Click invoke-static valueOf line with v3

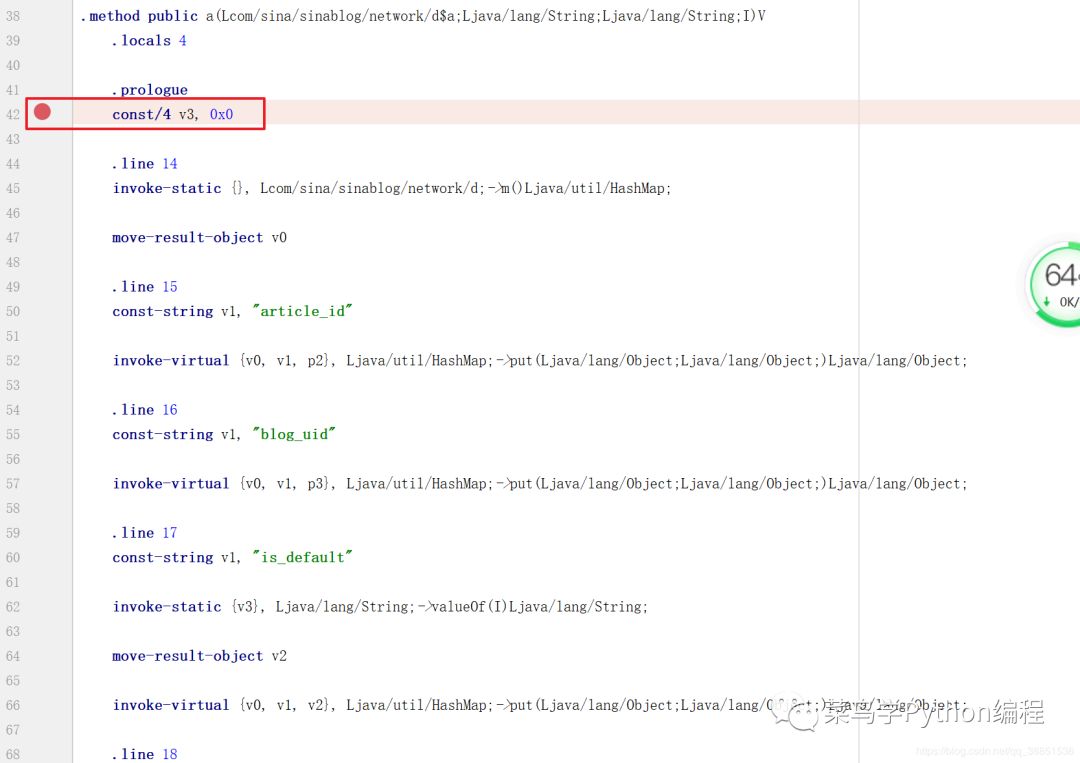coord(380,607)
